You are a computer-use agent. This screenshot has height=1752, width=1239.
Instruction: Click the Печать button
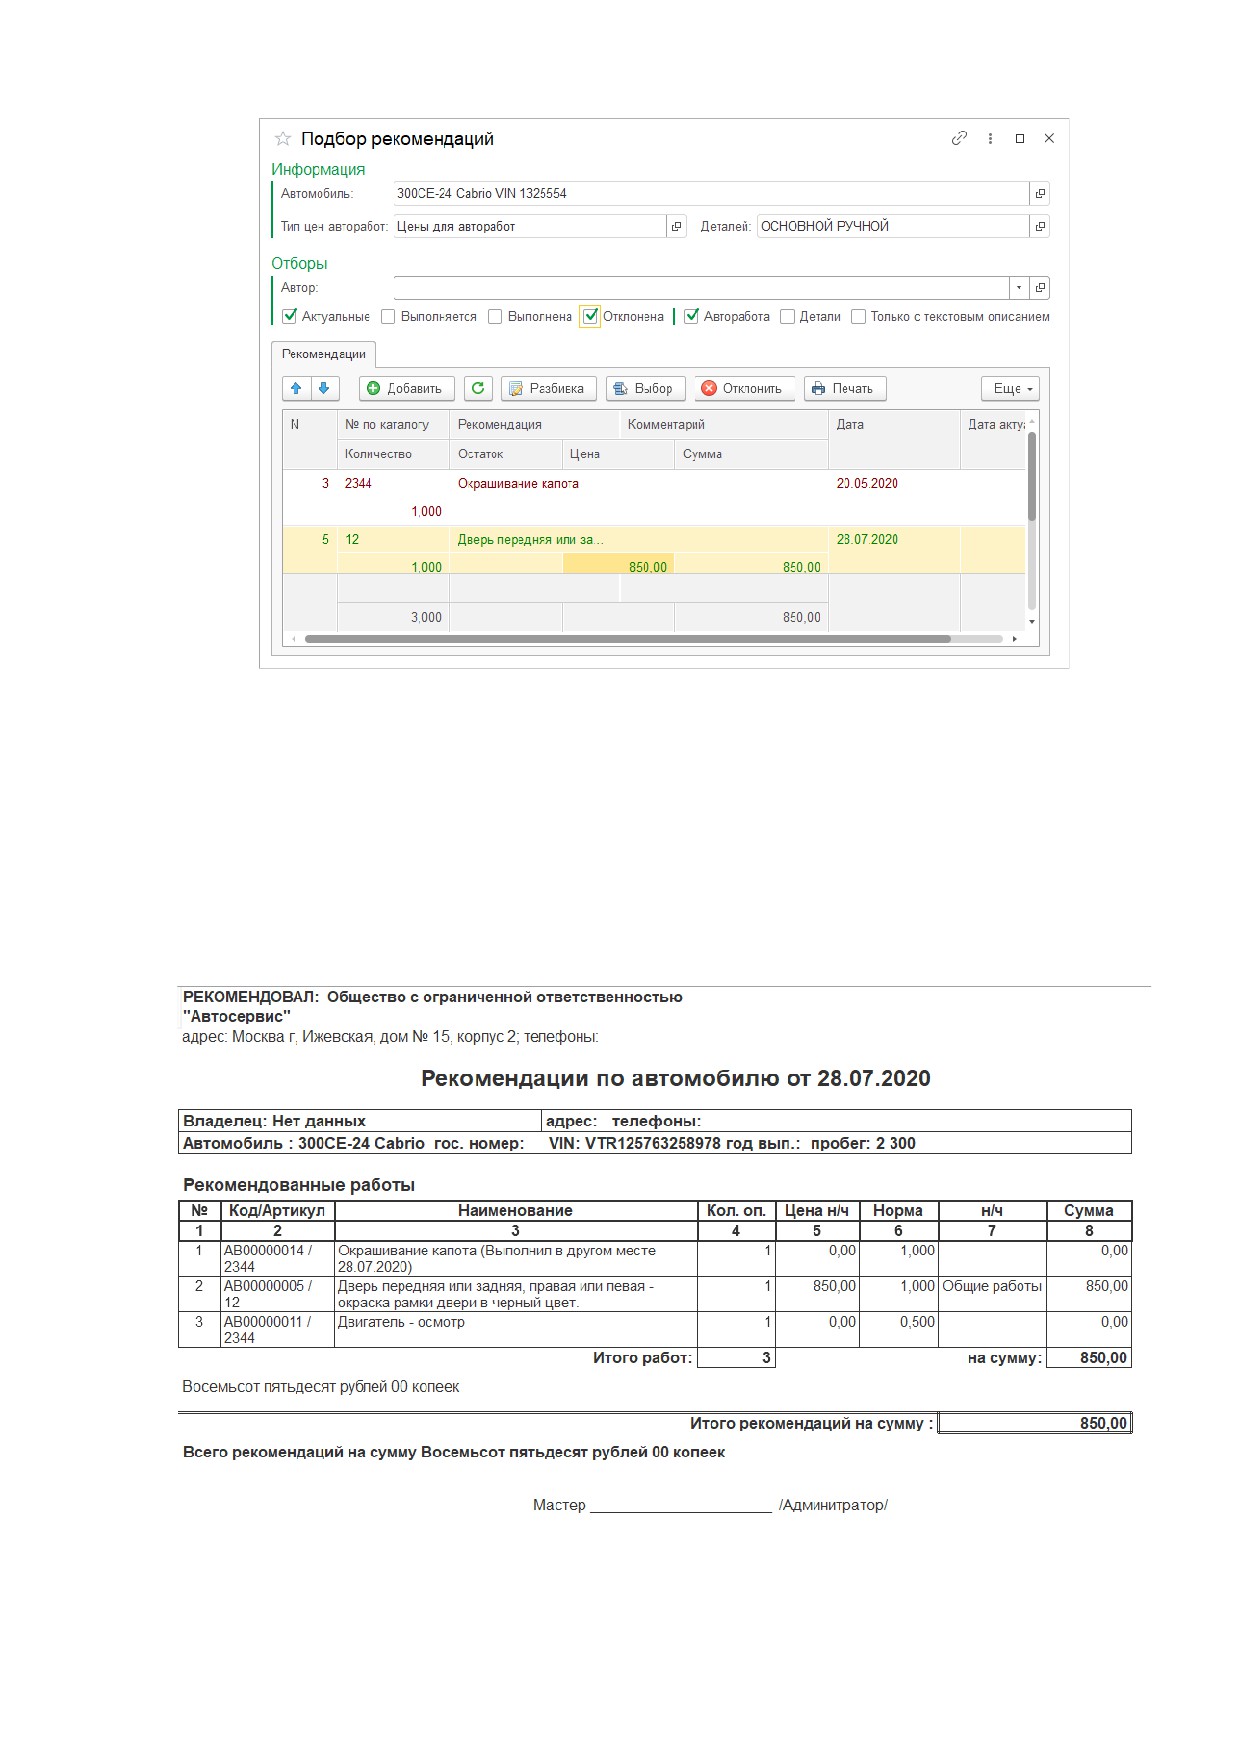[x=845, y=388]
